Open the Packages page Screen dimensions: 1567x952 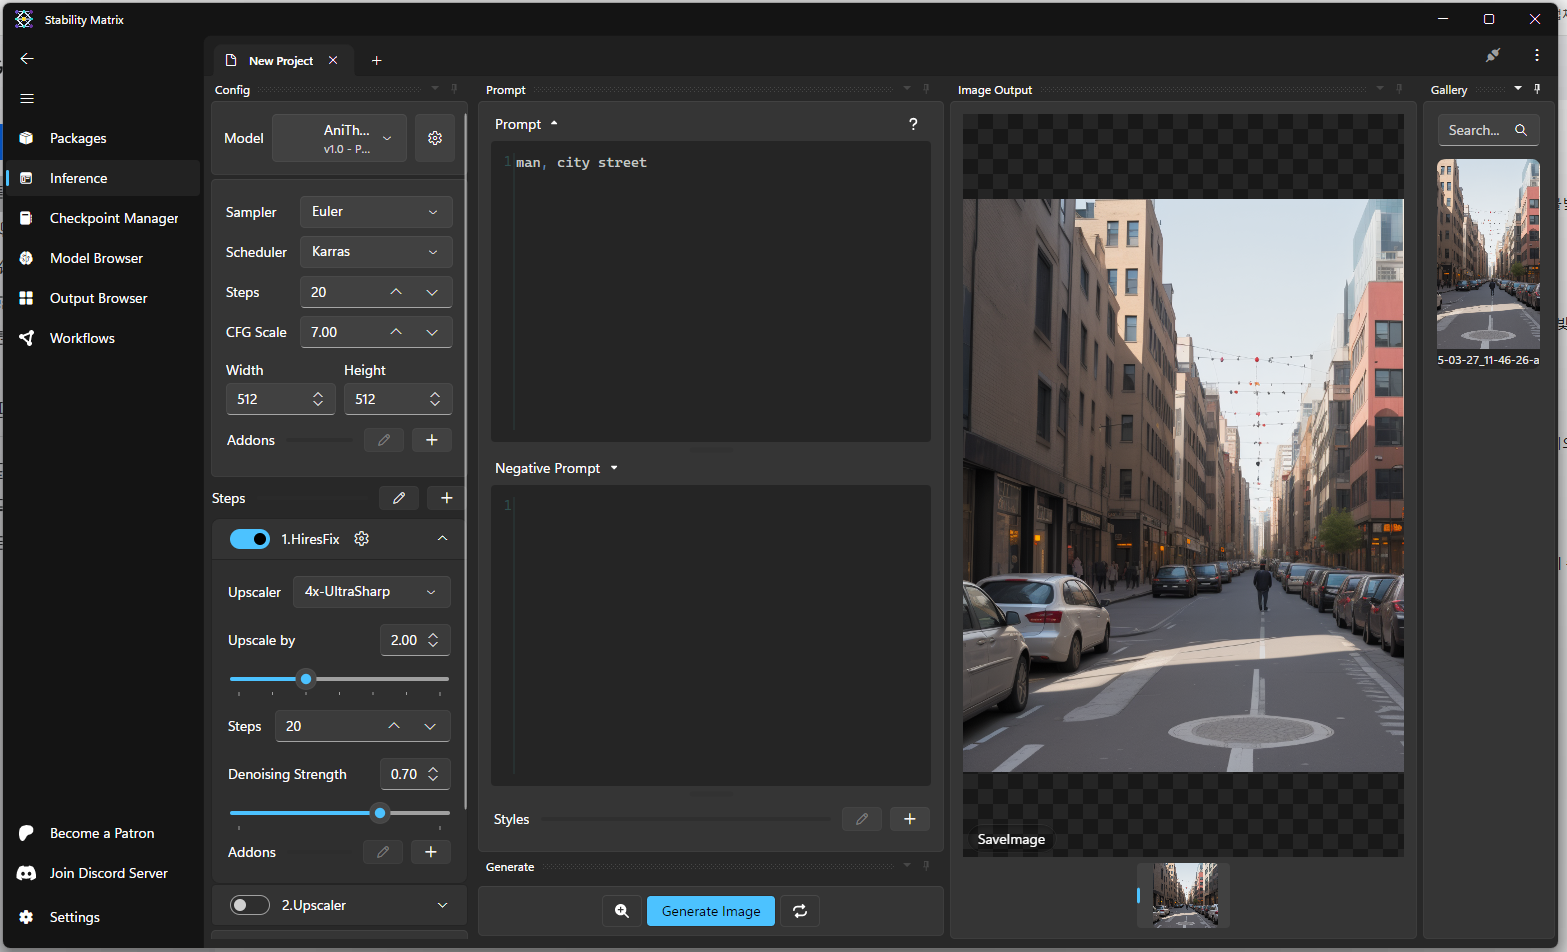(102, 138)
